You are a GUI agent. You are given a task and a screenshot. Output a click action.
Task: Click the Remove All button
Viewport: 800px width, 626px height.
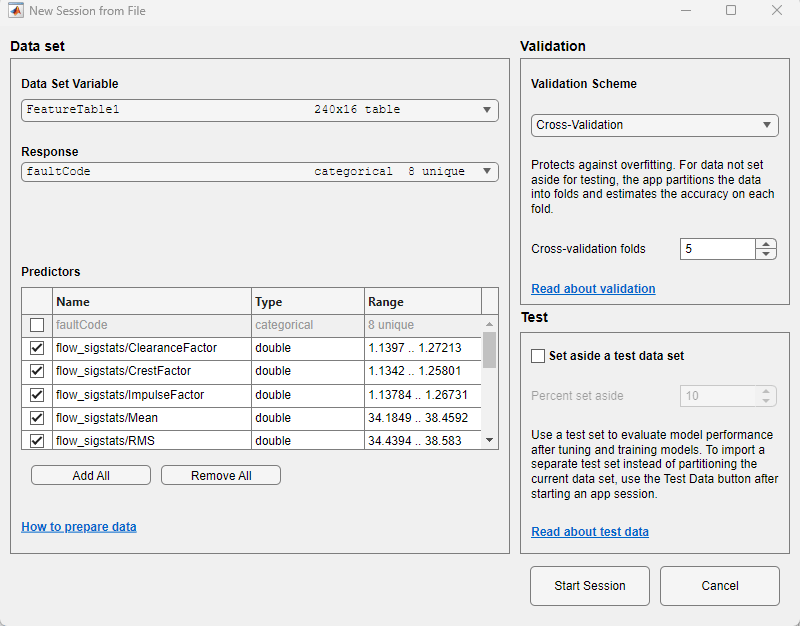[221, 475]
